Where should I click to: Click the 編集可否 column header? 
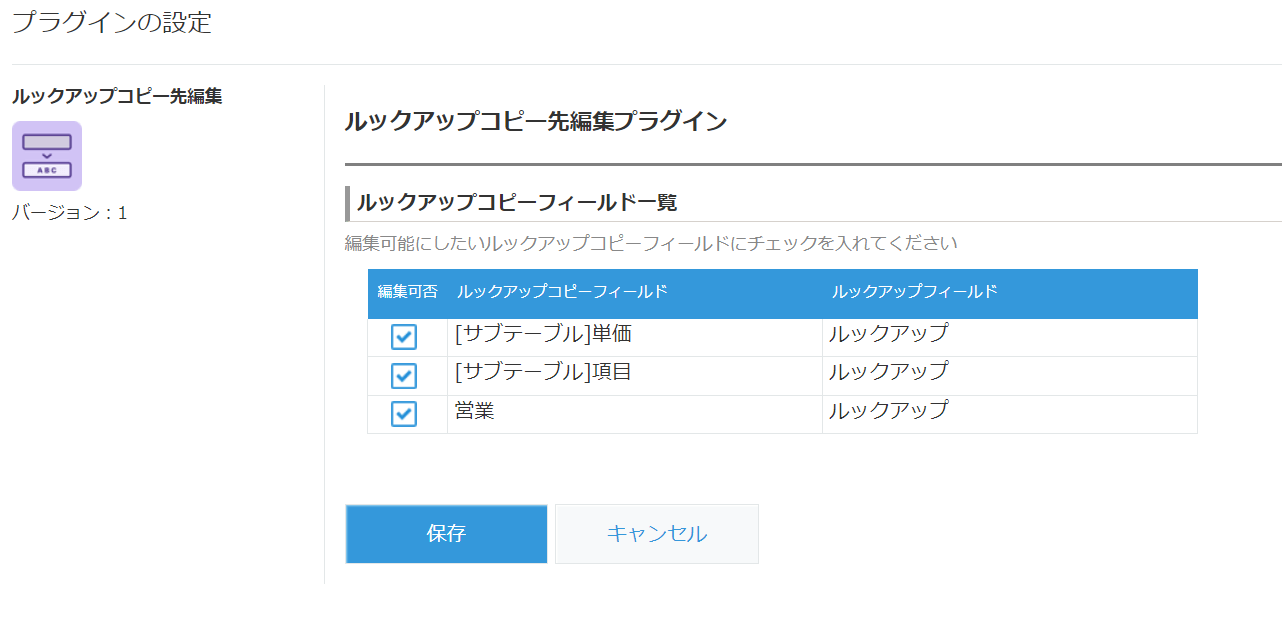(x=407, y=292)
